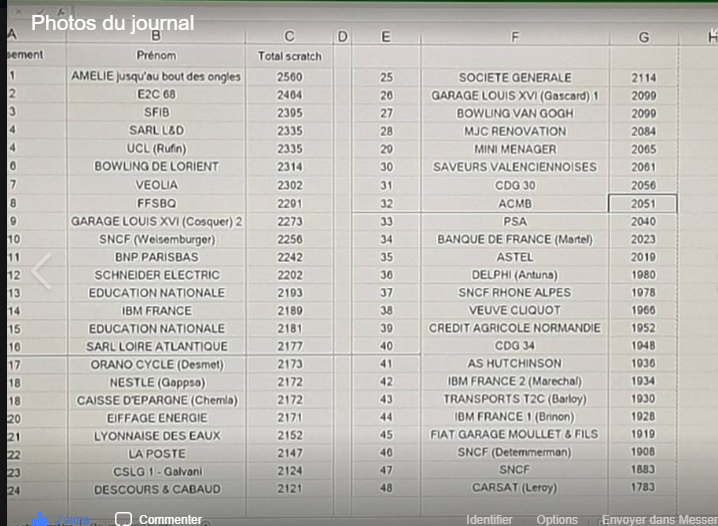This screenshot has width=718, height=526.
Task: Select SNCF (Weisemburger) cell
Action: (156, 239)
